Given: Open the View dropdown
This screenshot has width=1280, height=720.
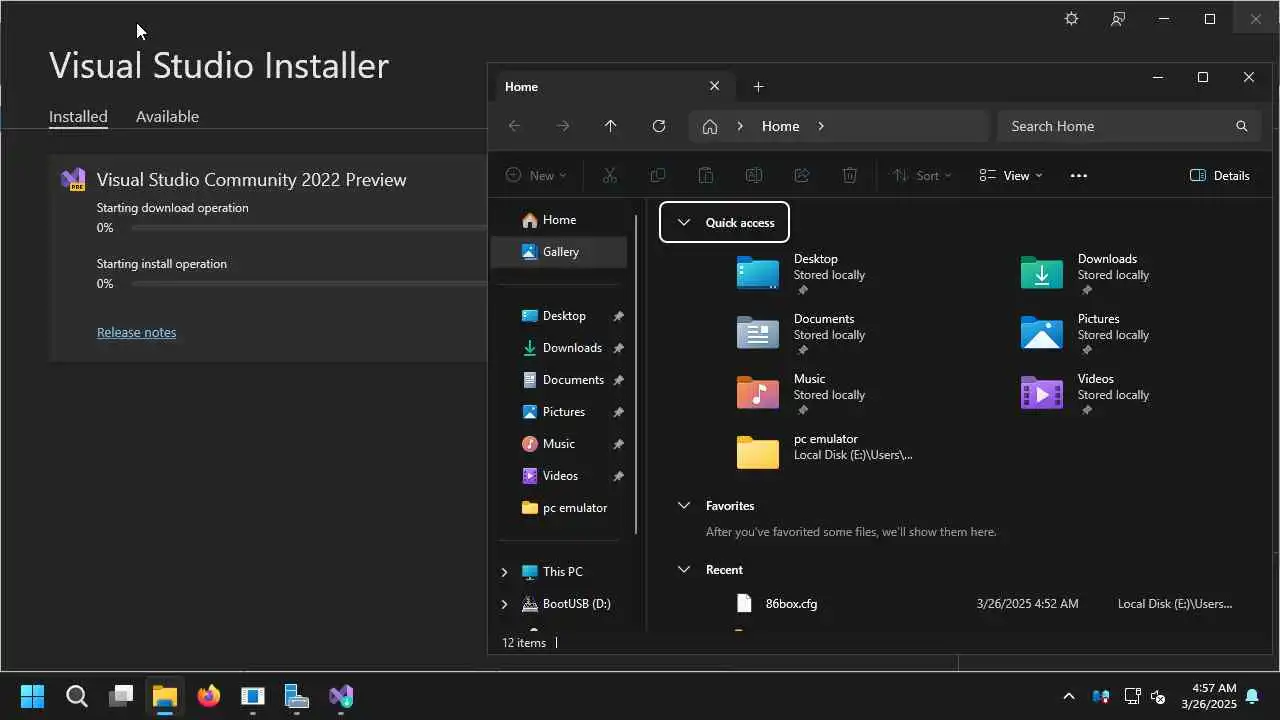Looking at the screenshot, I should [1011, 175].
